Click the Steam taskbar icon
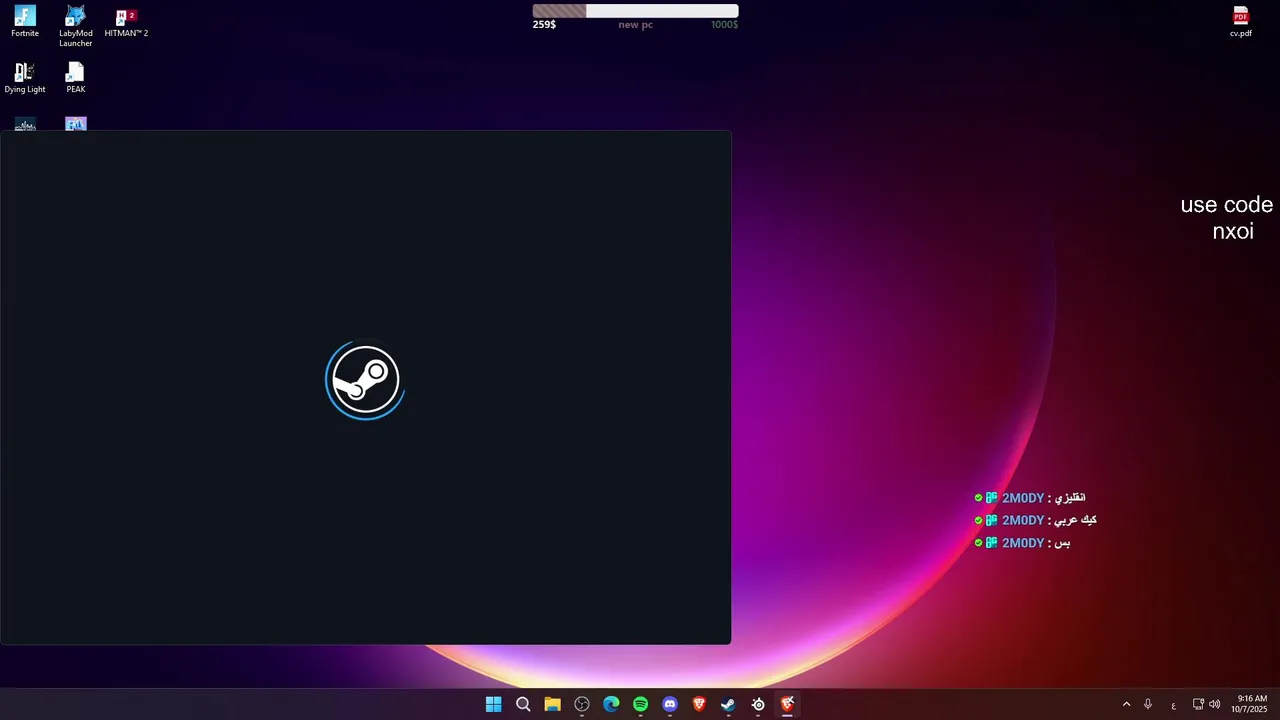Image resolution: width=1280 pixels, height=720 pixels. point(728,704)
